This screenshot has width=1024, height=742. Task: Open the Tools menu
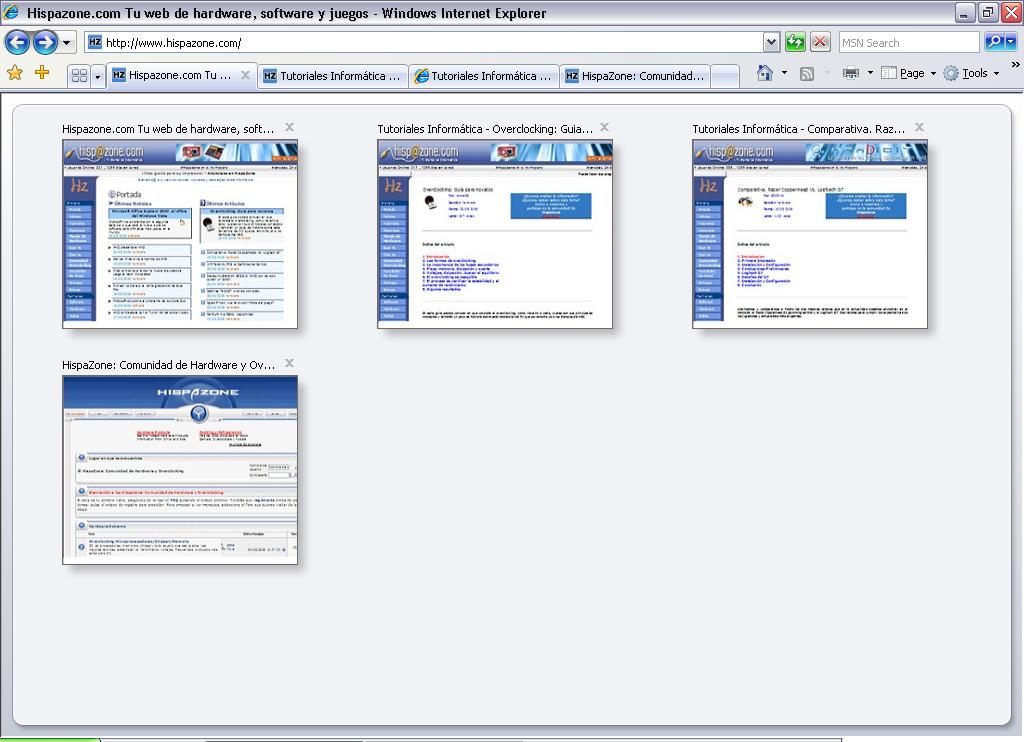coord(972,73)
